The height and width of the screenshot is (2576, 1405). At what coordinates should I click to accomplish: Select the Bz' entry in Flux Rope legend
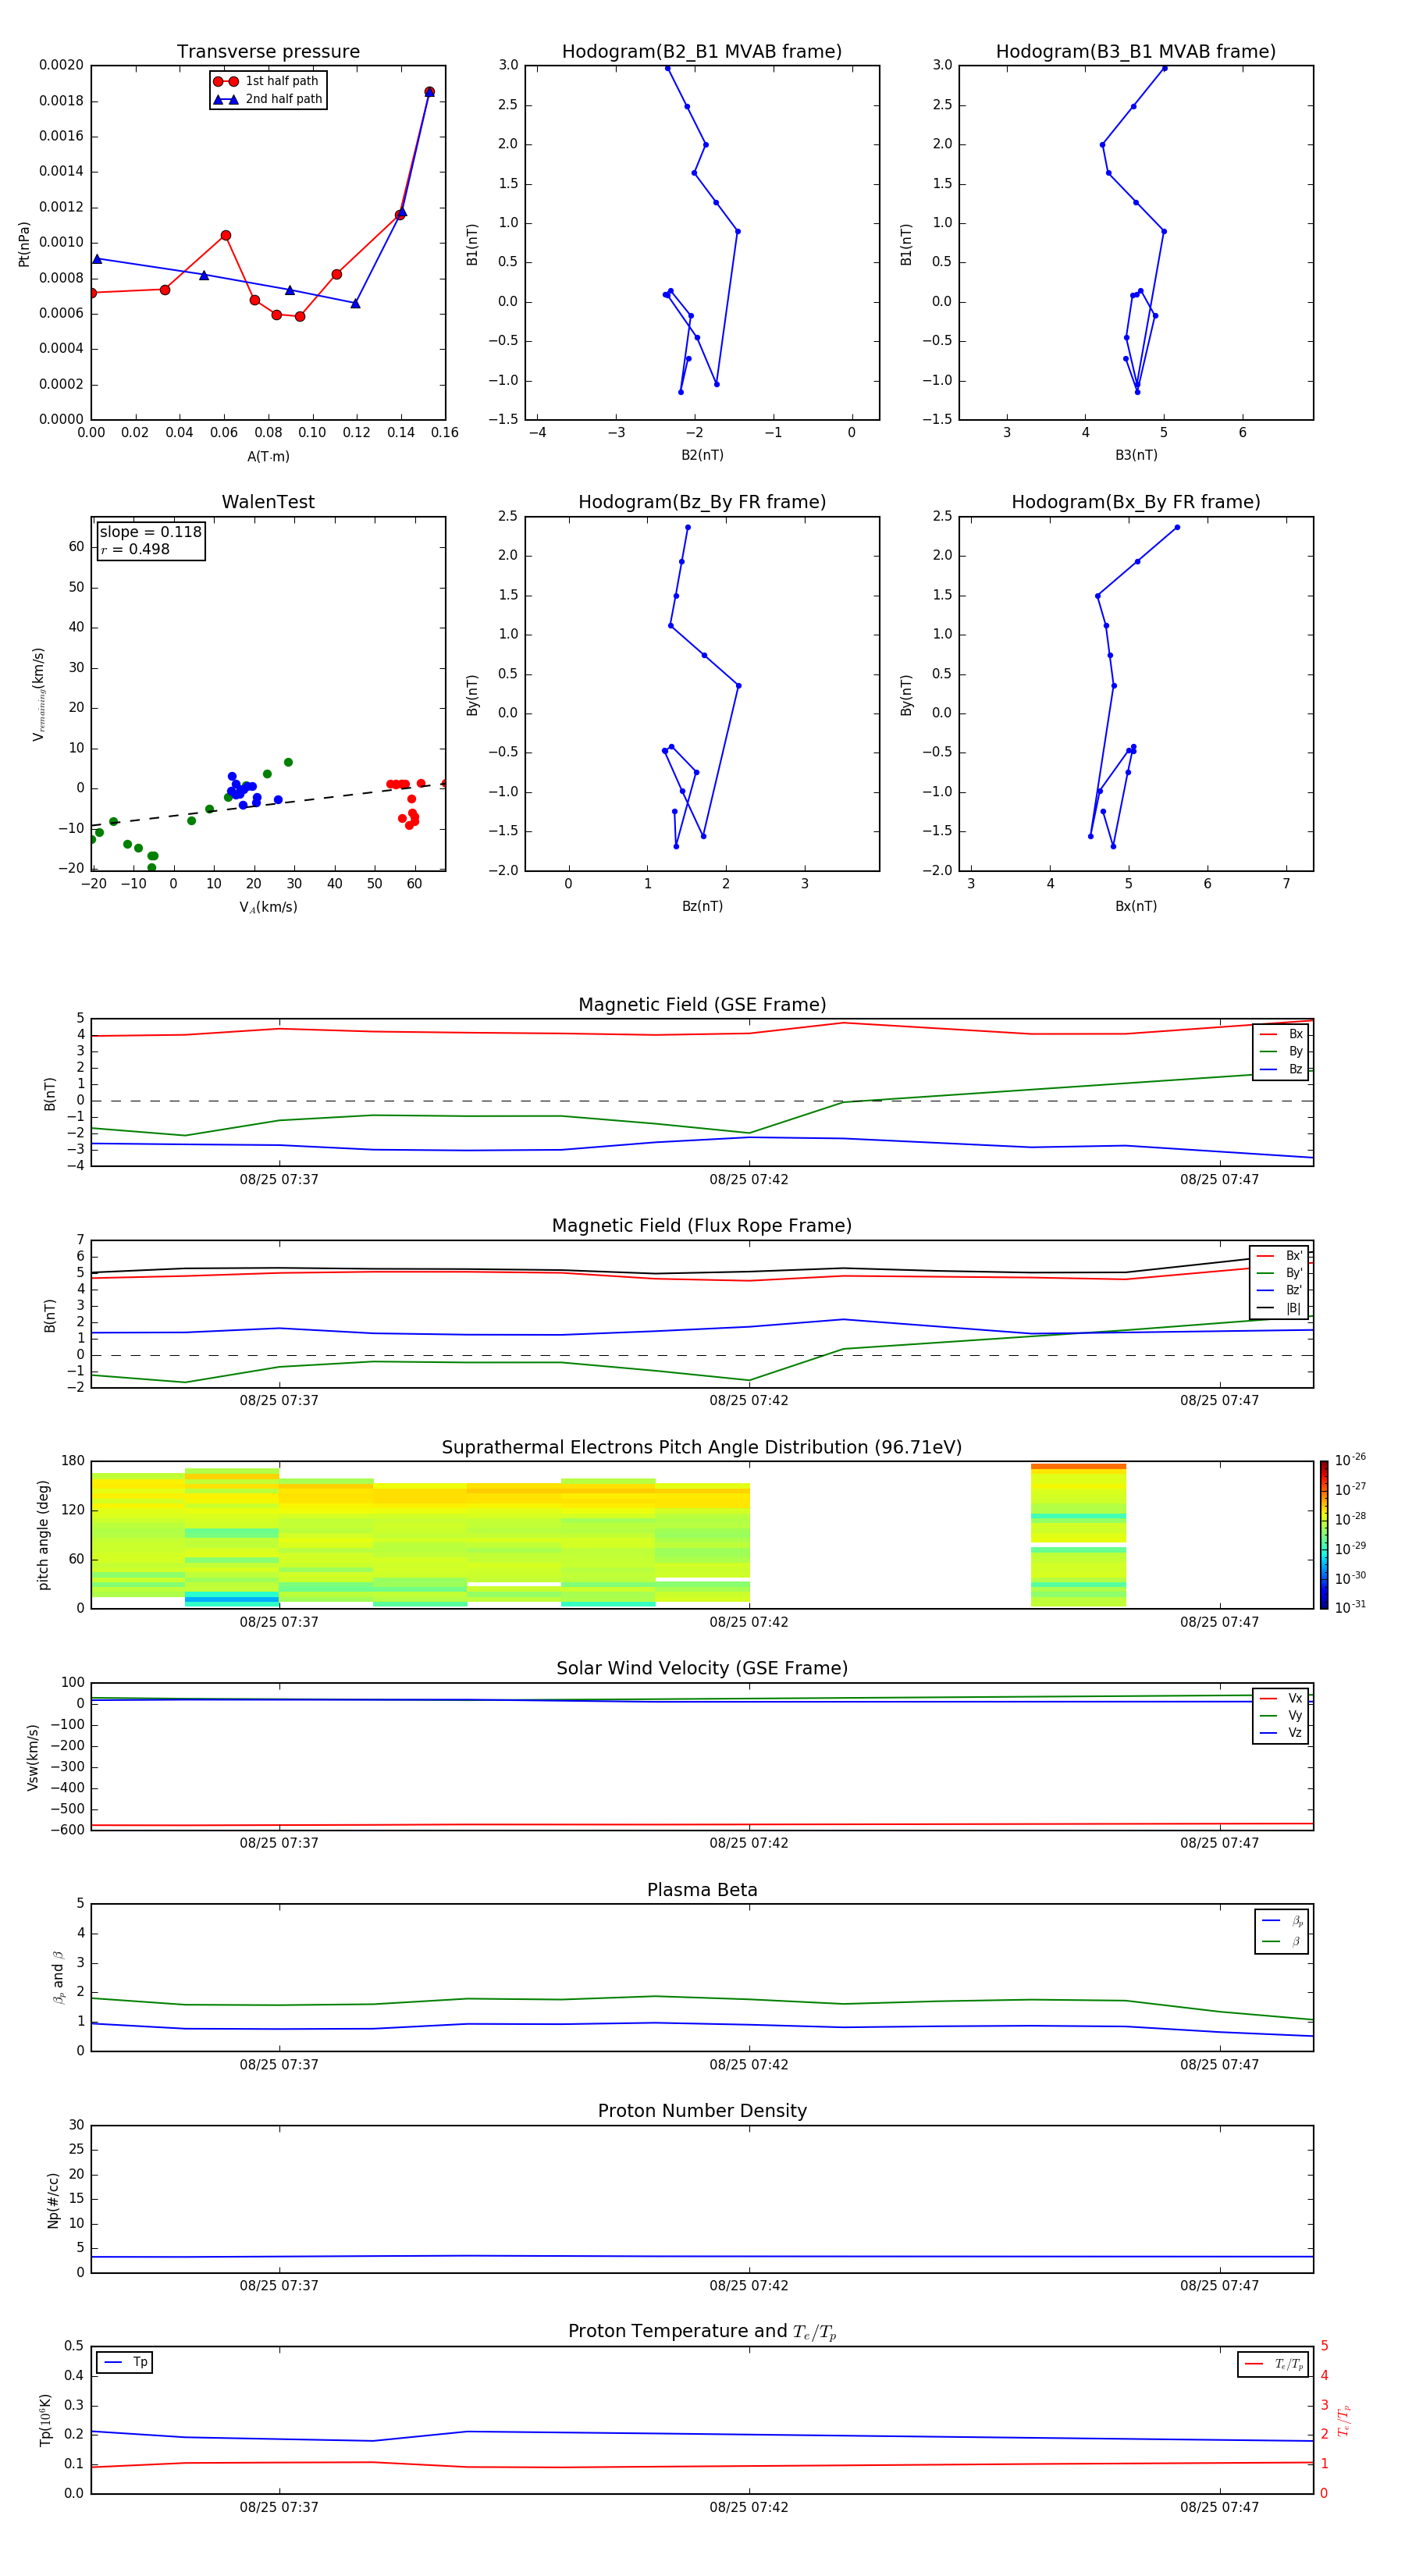pos(1279,1290)
